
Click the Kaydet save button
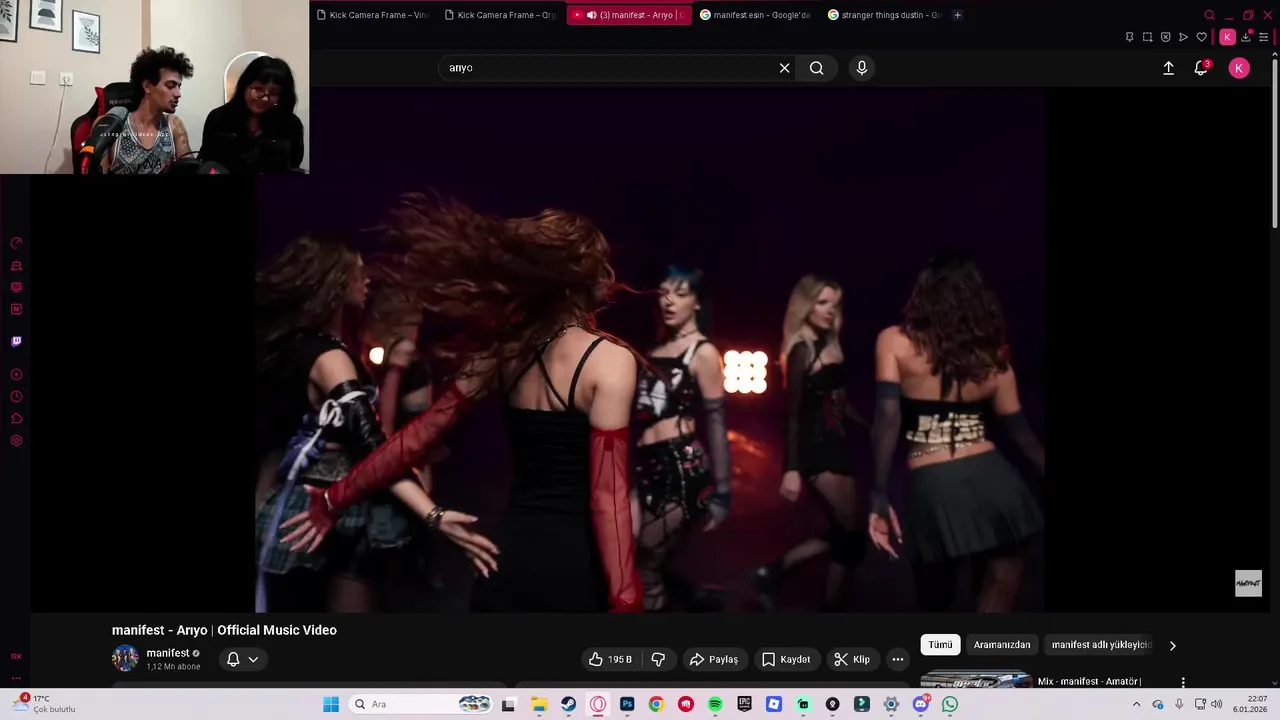786,659
